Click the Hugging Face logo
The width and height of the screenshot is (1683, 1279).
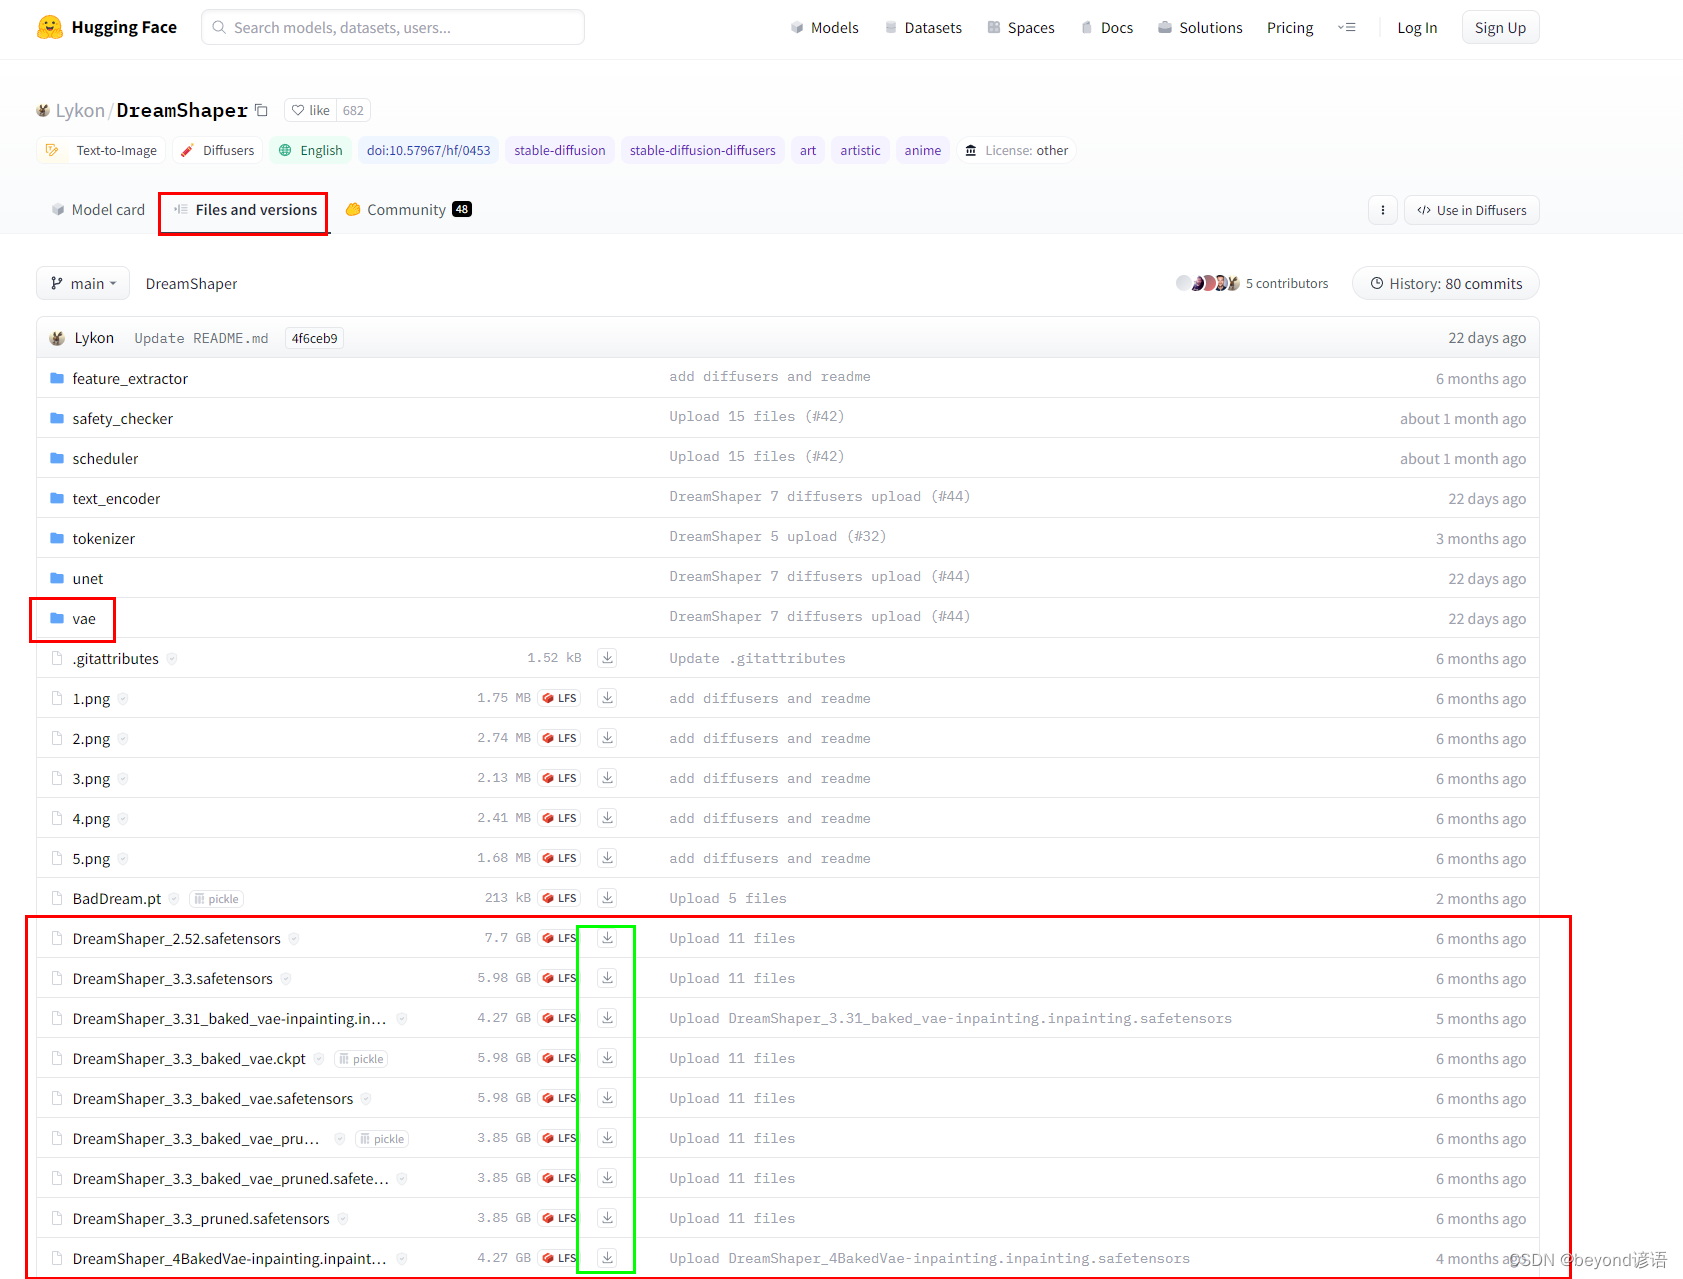click(107, 27)
